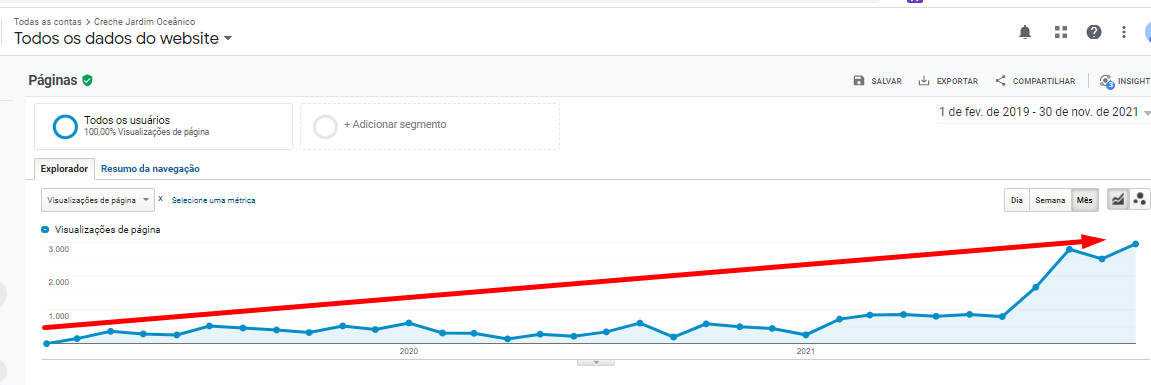Click the first data point on the chart
The height and width of the screenshot is (385, 1151).
tap(46, 343)
